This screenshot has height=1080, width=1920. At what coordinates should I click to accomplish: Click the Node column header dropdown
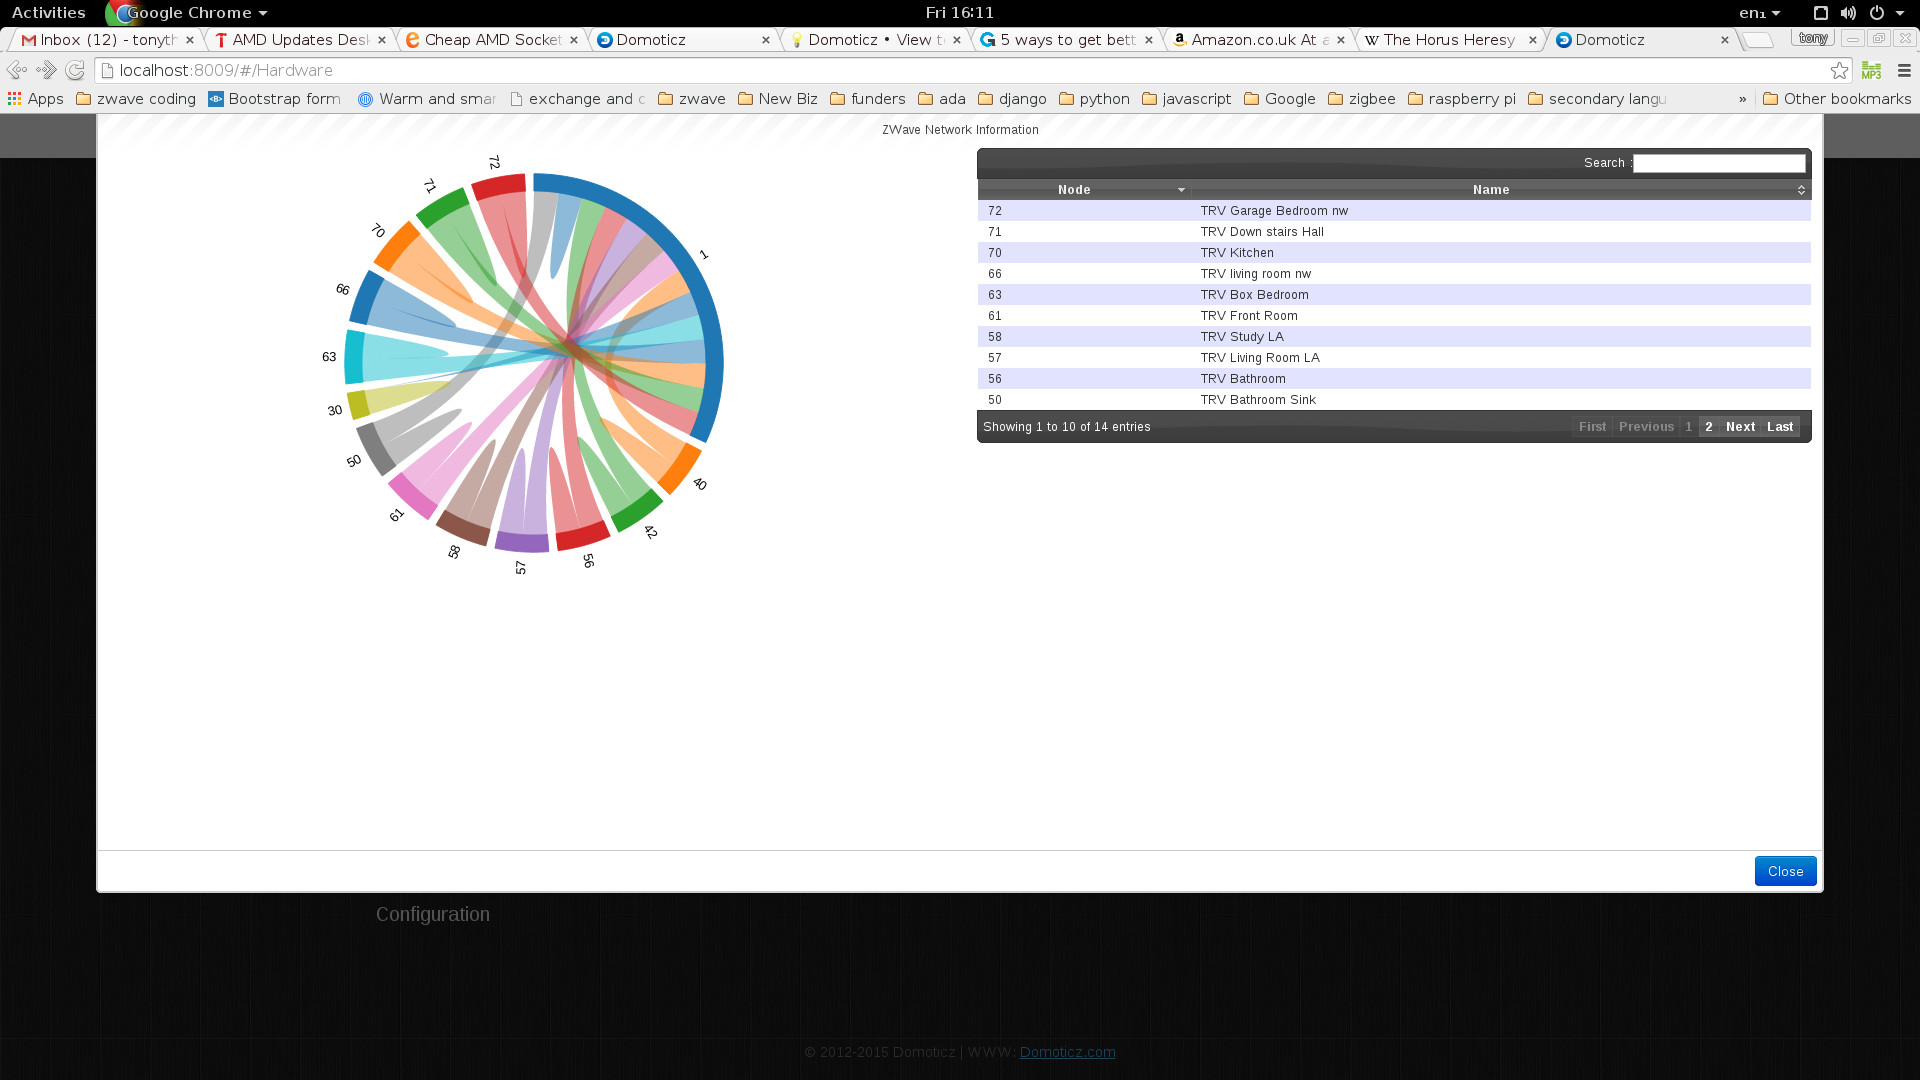pos(1180,189)
